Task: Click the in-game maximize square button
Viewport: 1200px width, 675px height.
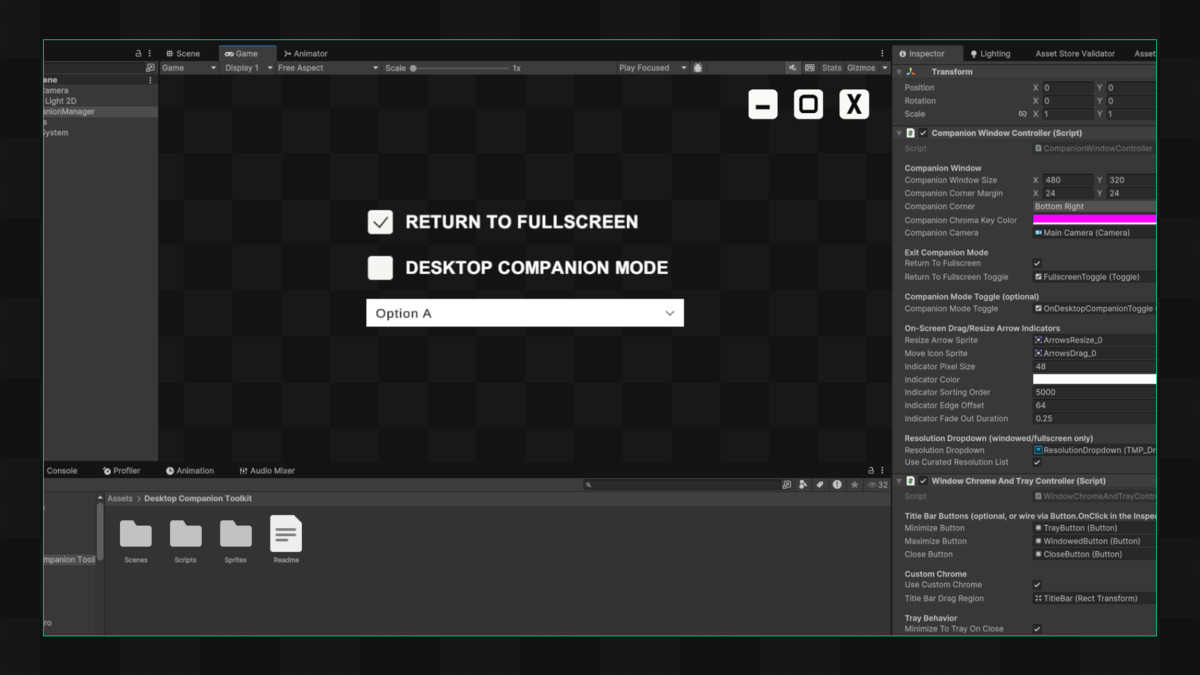Action: pos(809,104)
